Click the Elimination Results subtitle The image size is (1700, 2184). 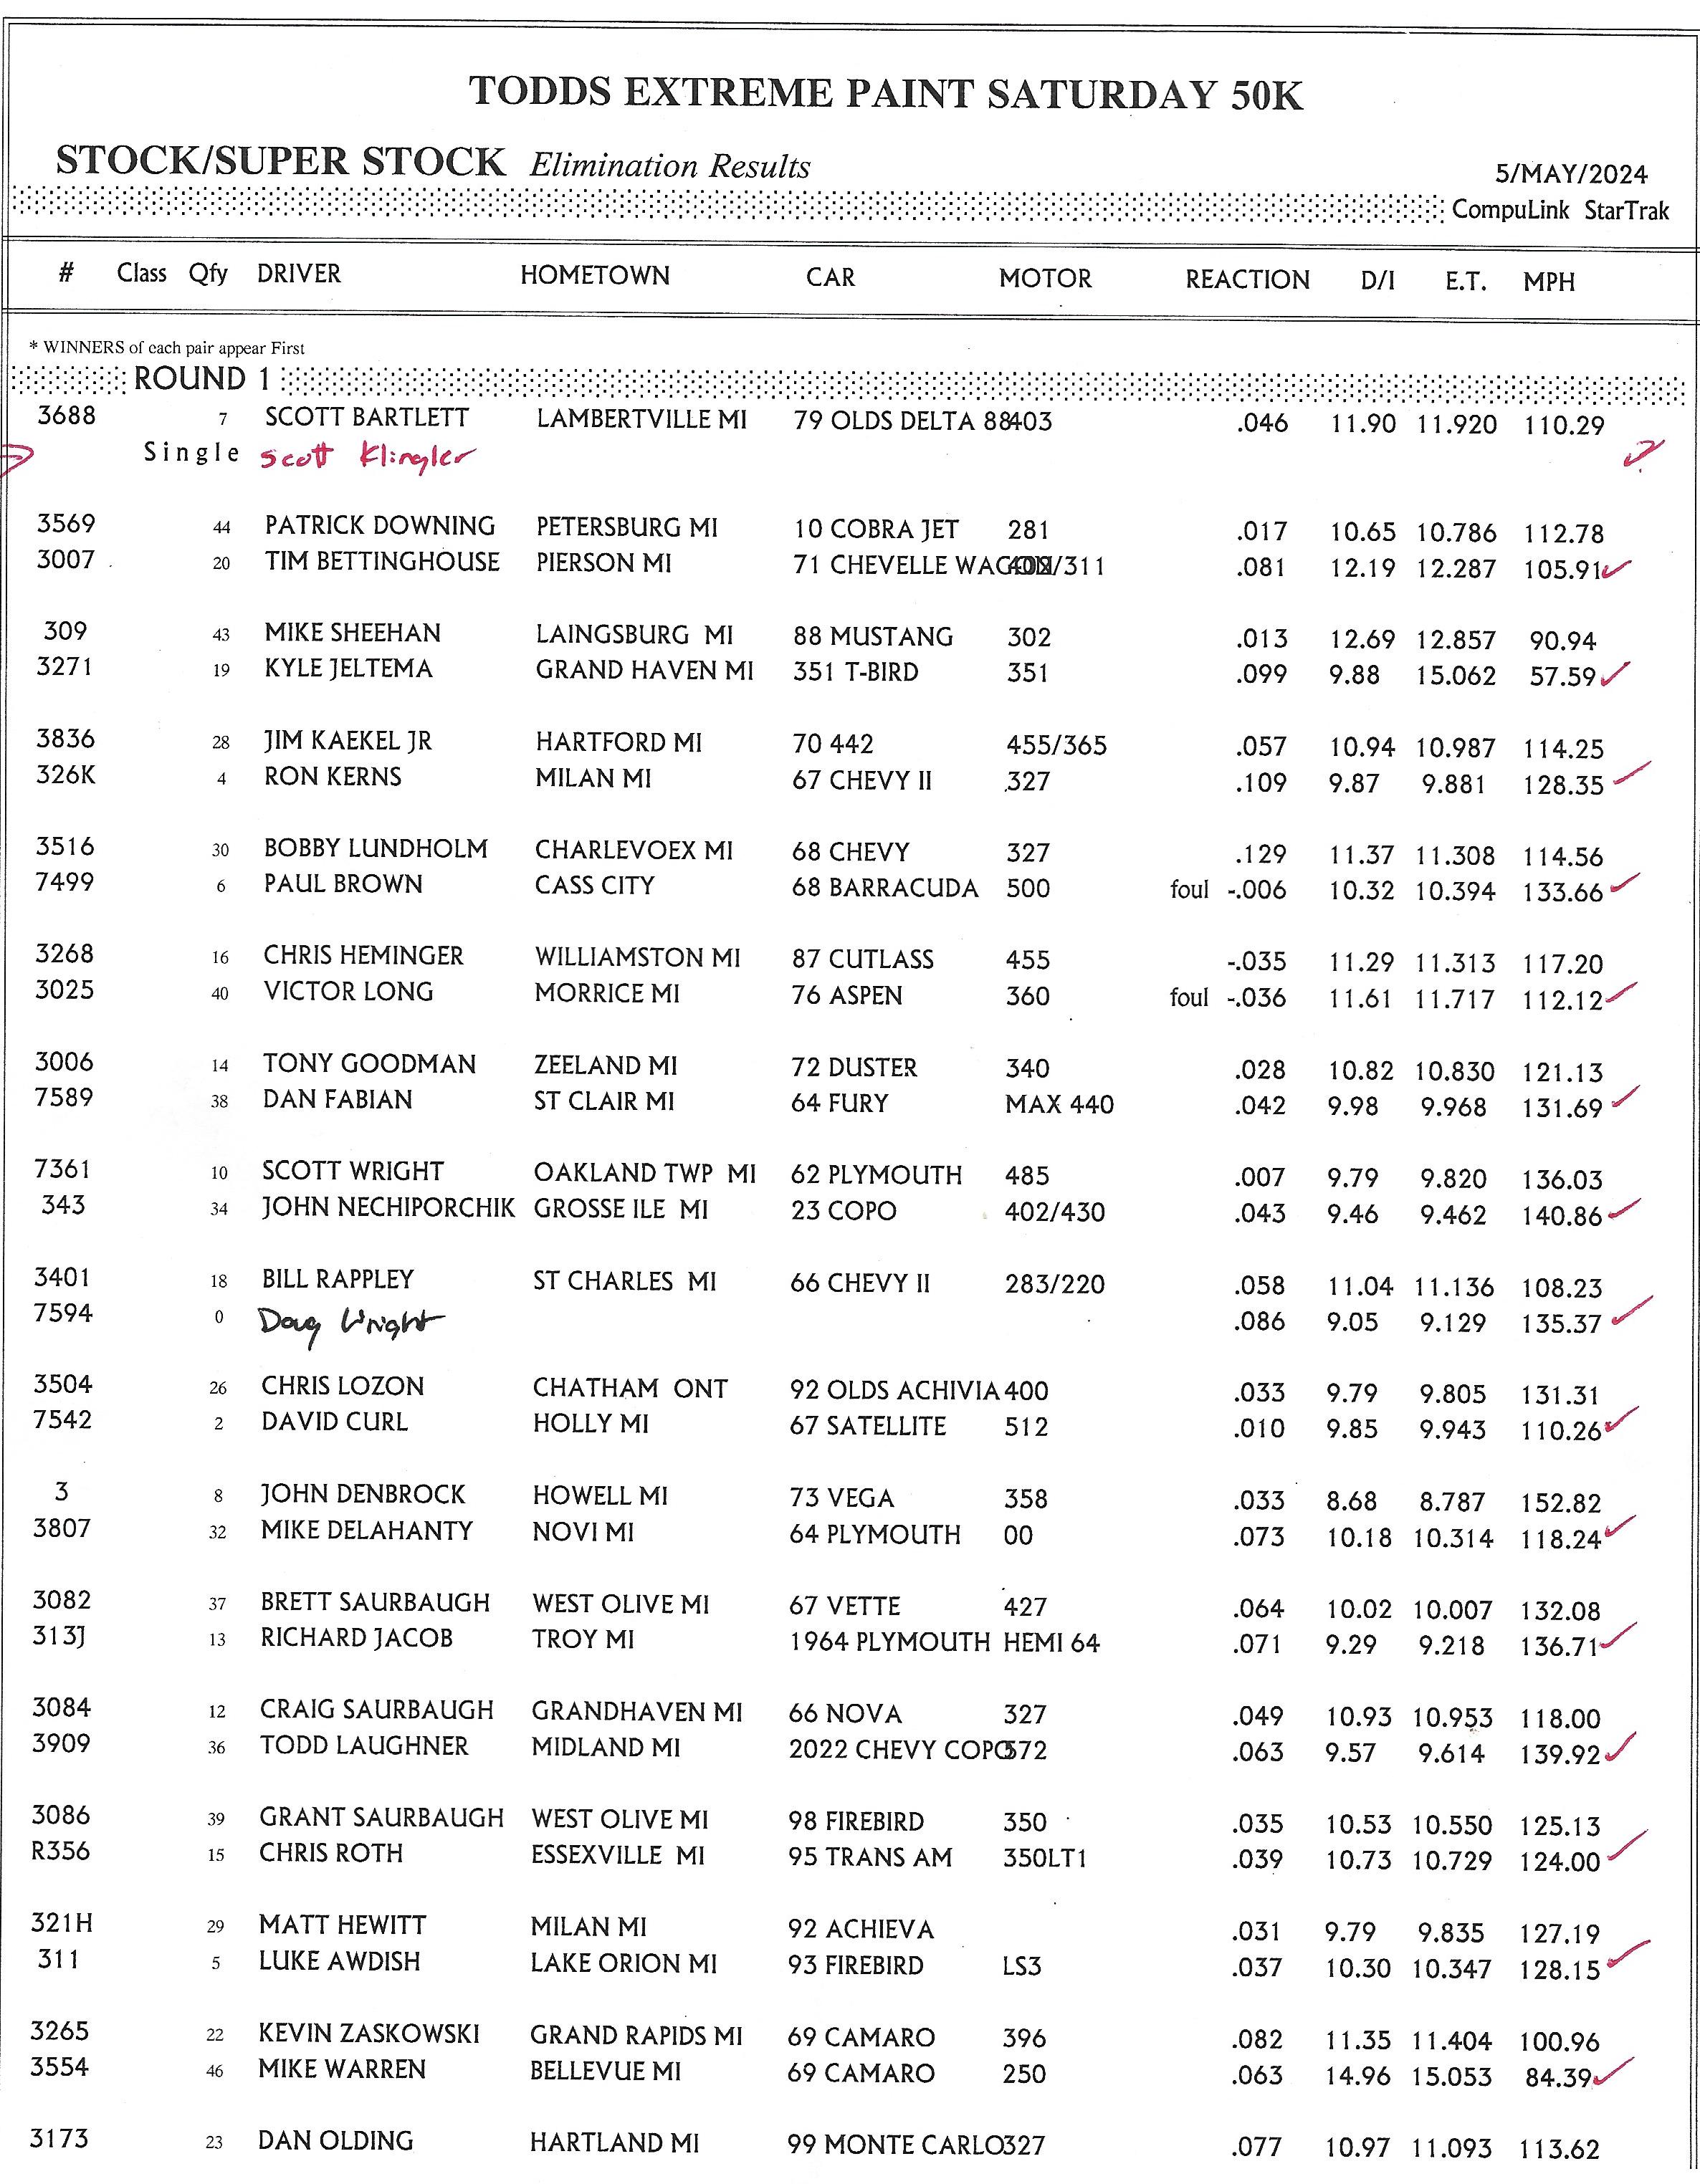pos(669,166)
